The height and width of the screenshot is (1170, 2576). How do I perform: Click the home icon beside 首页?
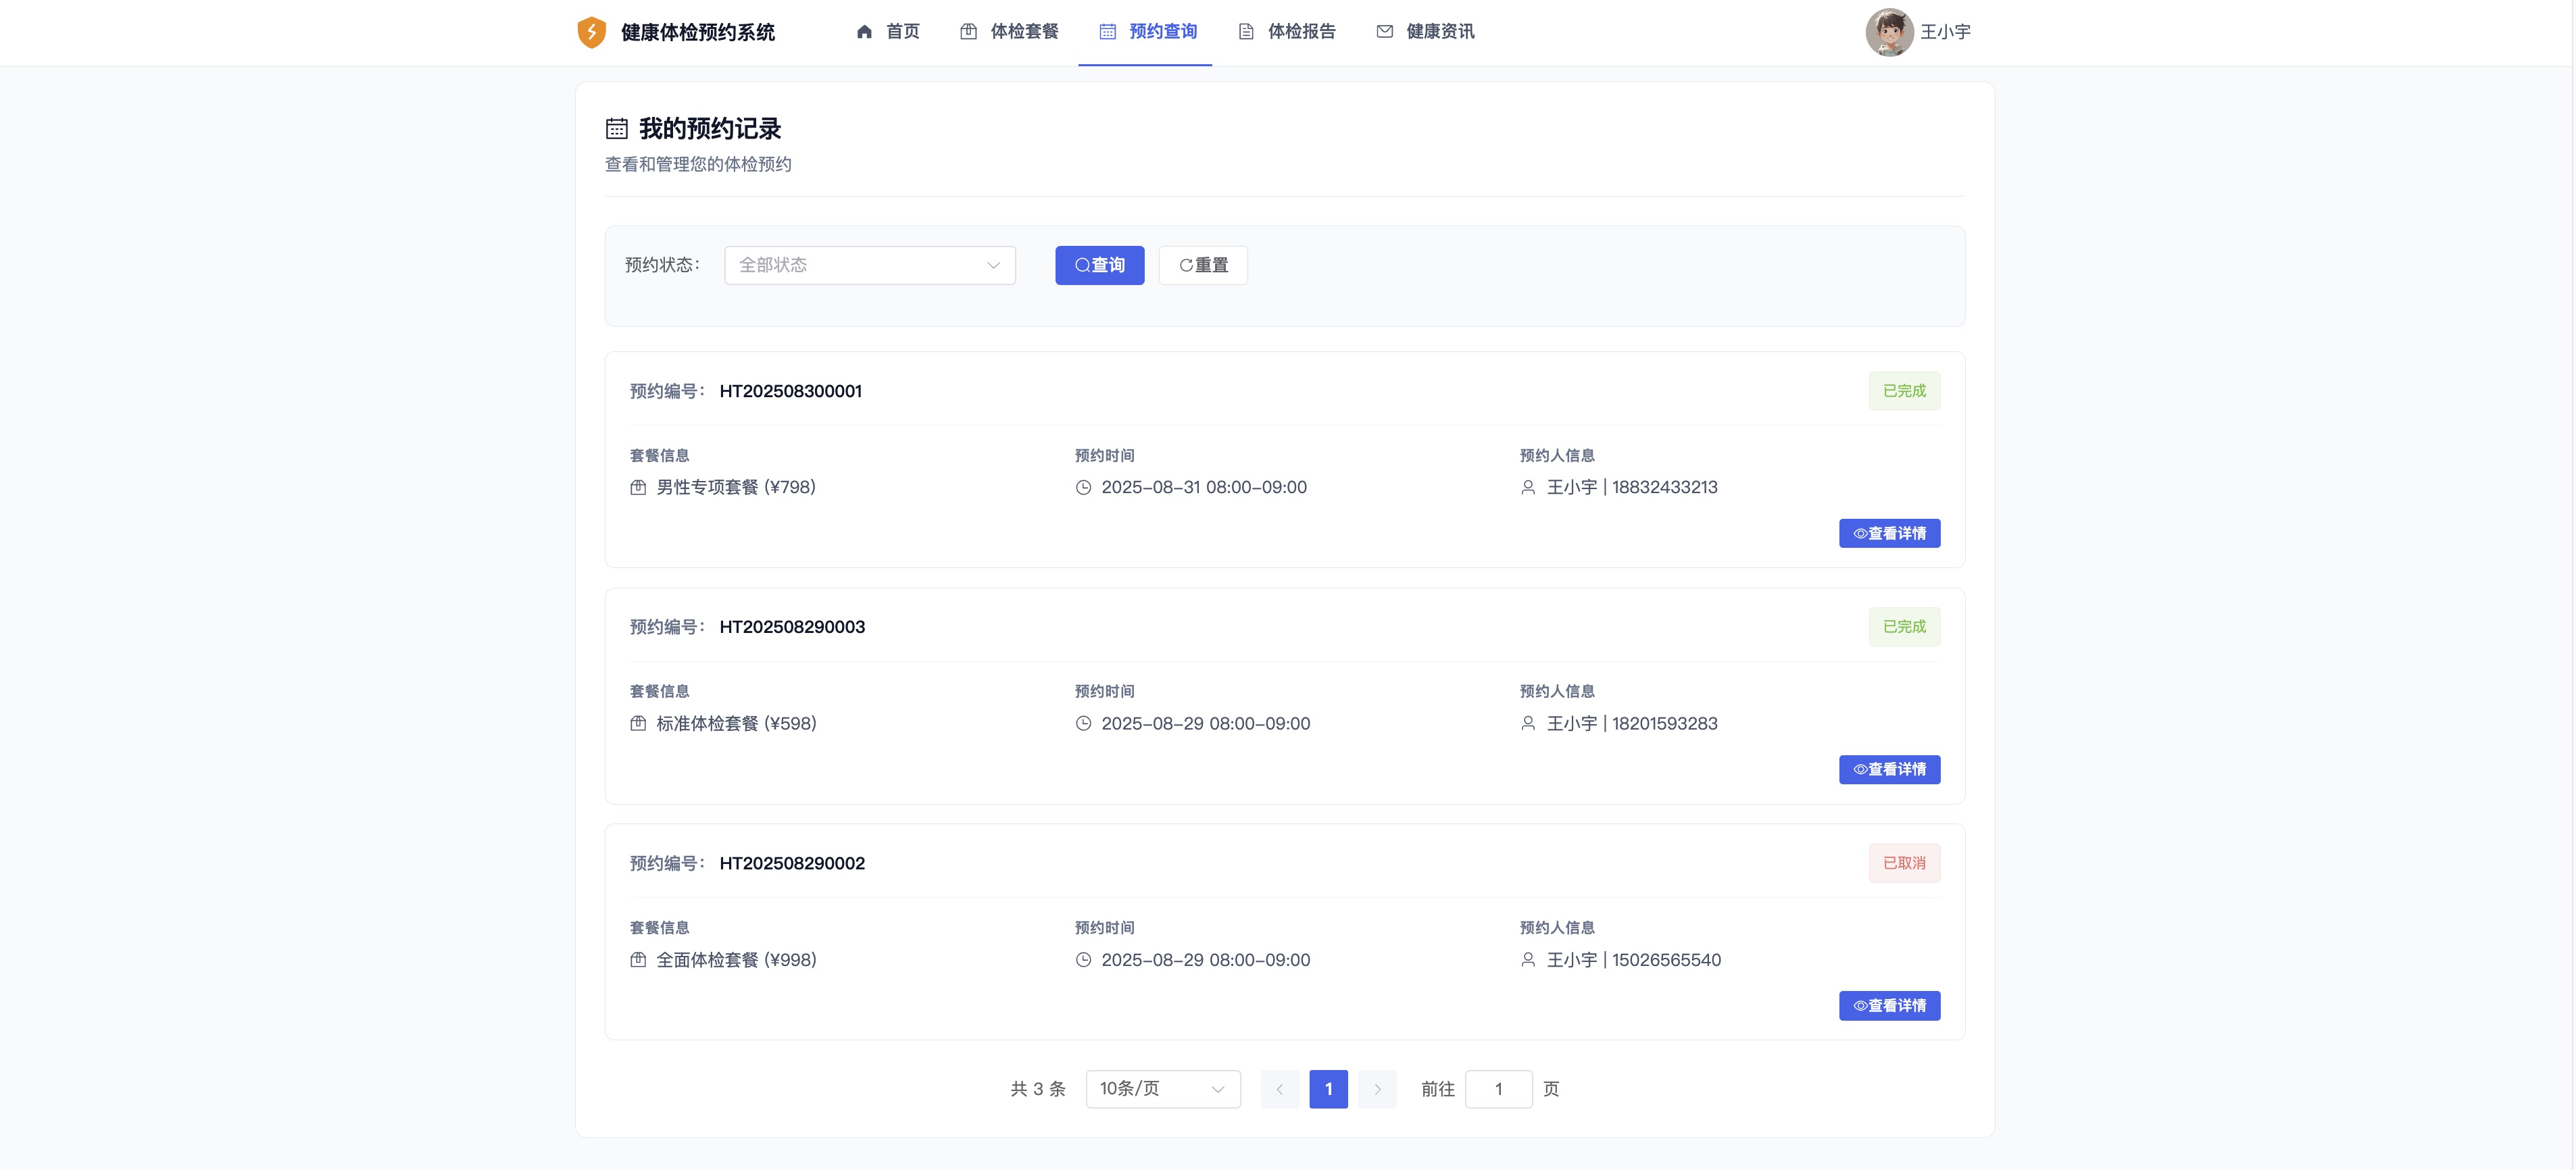point(864,32)
